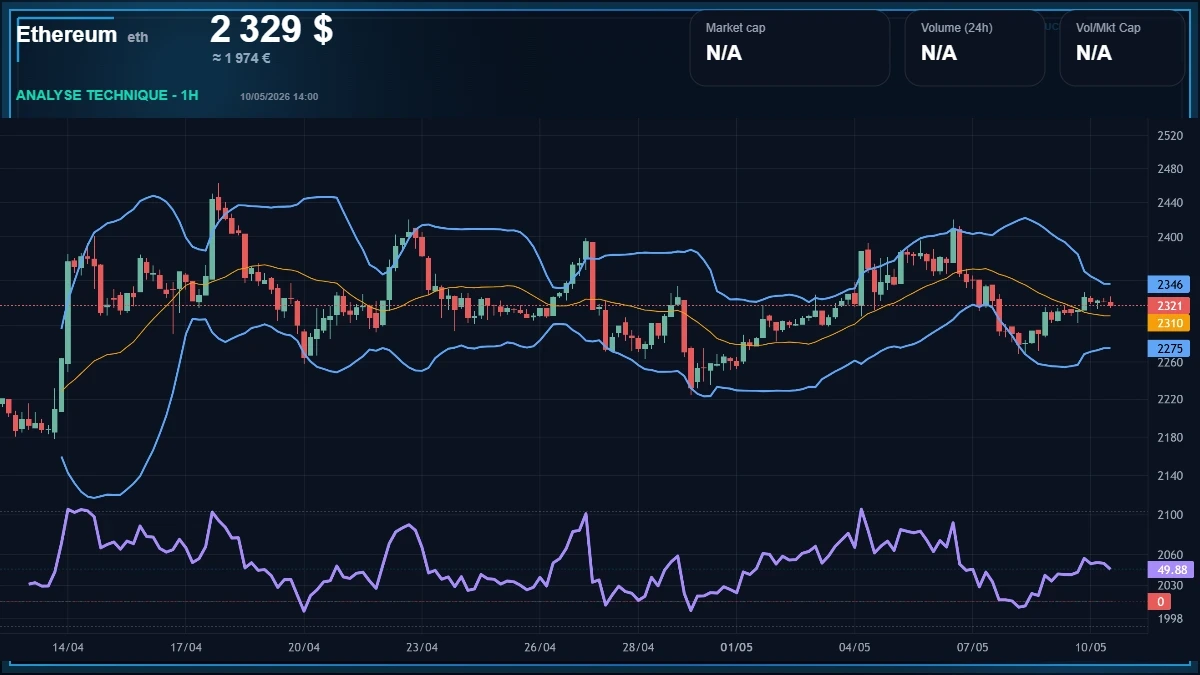The height and width of the screenshot is (675, 1200).
Task: Click the bold 01/05 date label
Action: 736,647
